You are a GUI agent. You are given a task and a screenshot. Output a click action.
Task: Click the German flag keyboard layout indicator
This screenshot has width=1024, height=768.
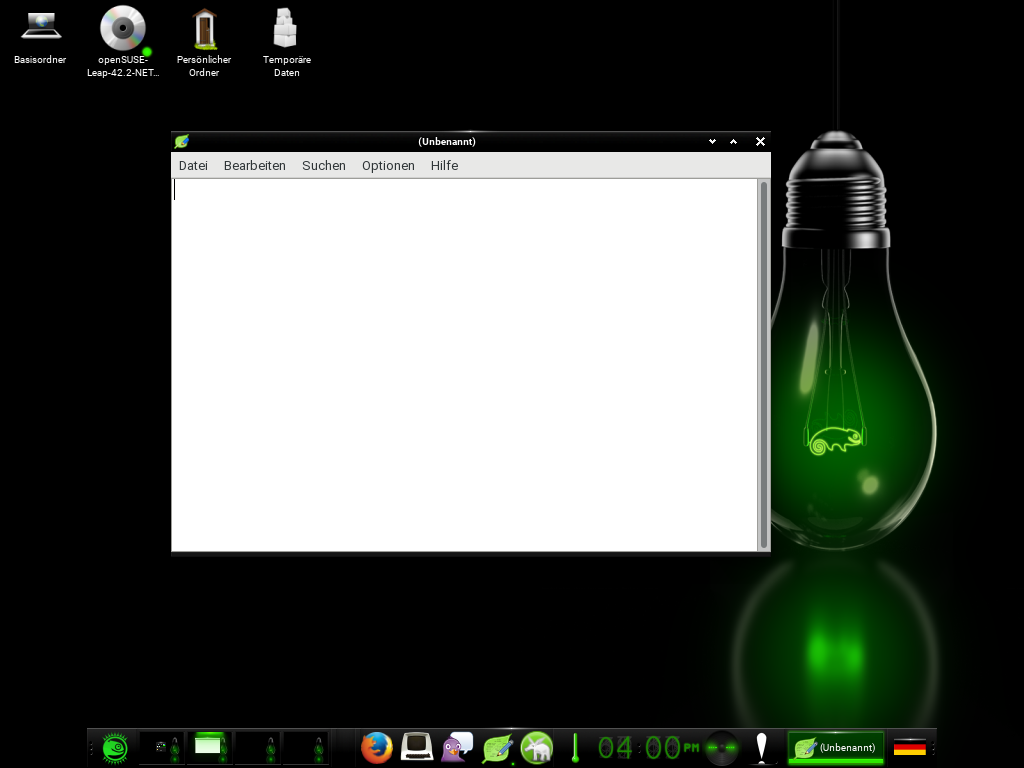coord(909,747)
